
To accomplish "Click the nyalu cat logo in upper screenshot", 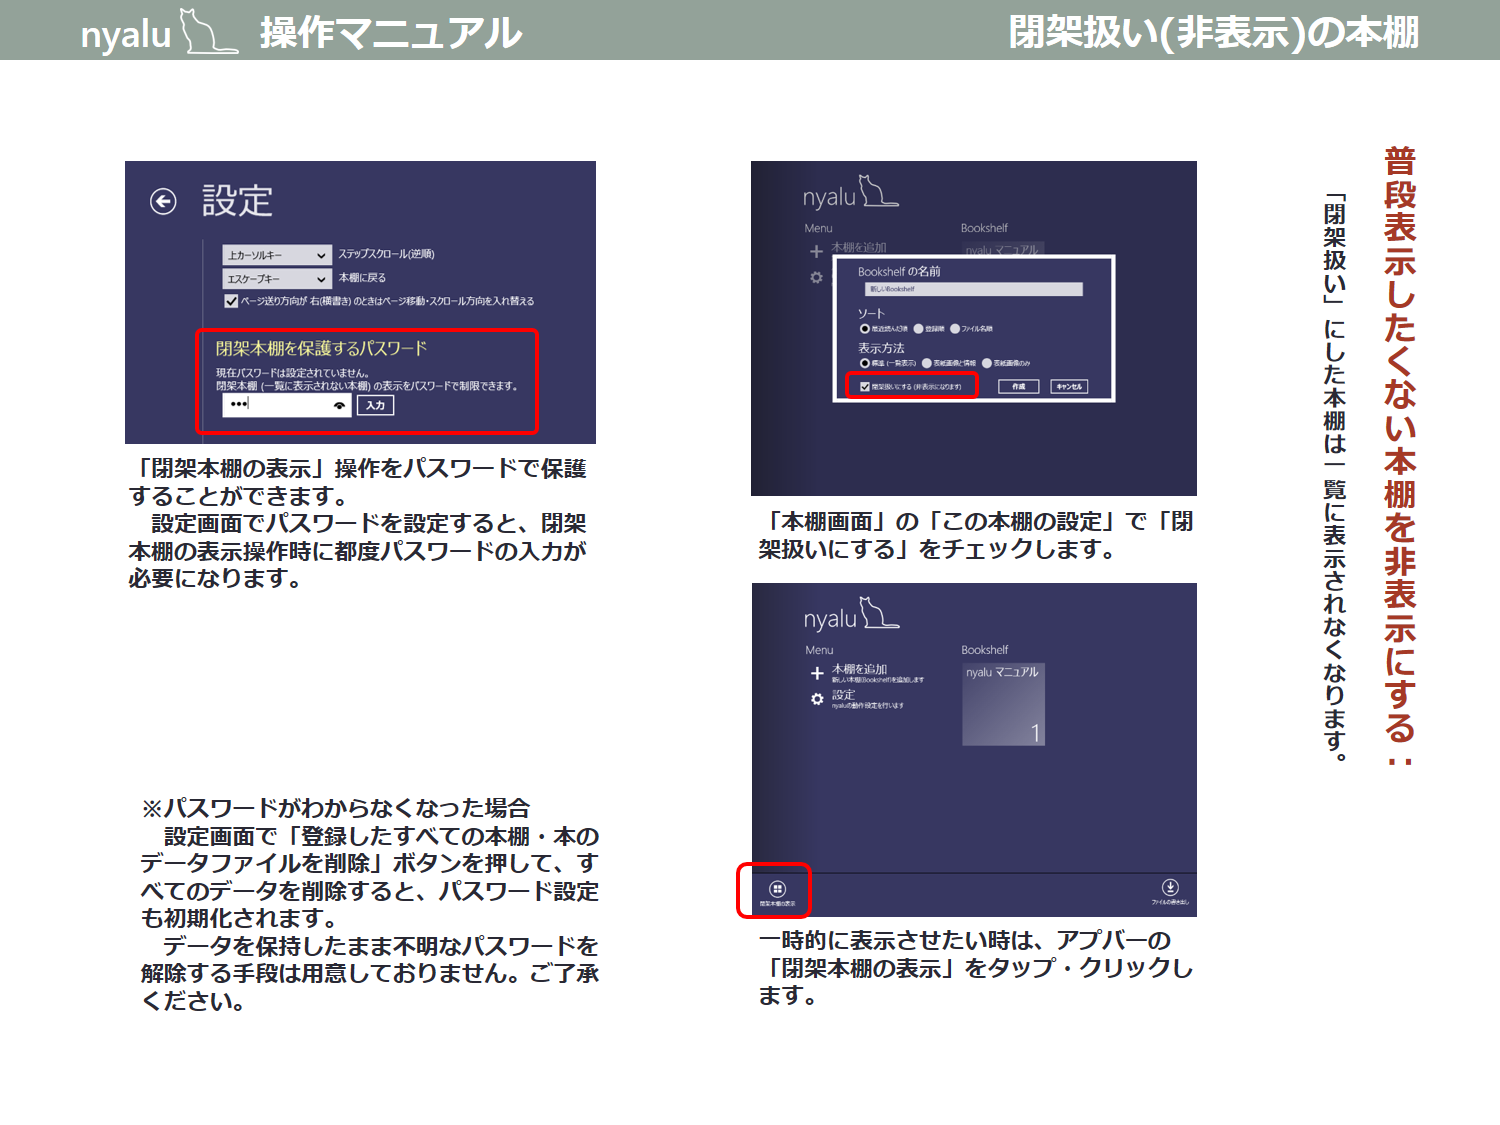I will 850,192.
